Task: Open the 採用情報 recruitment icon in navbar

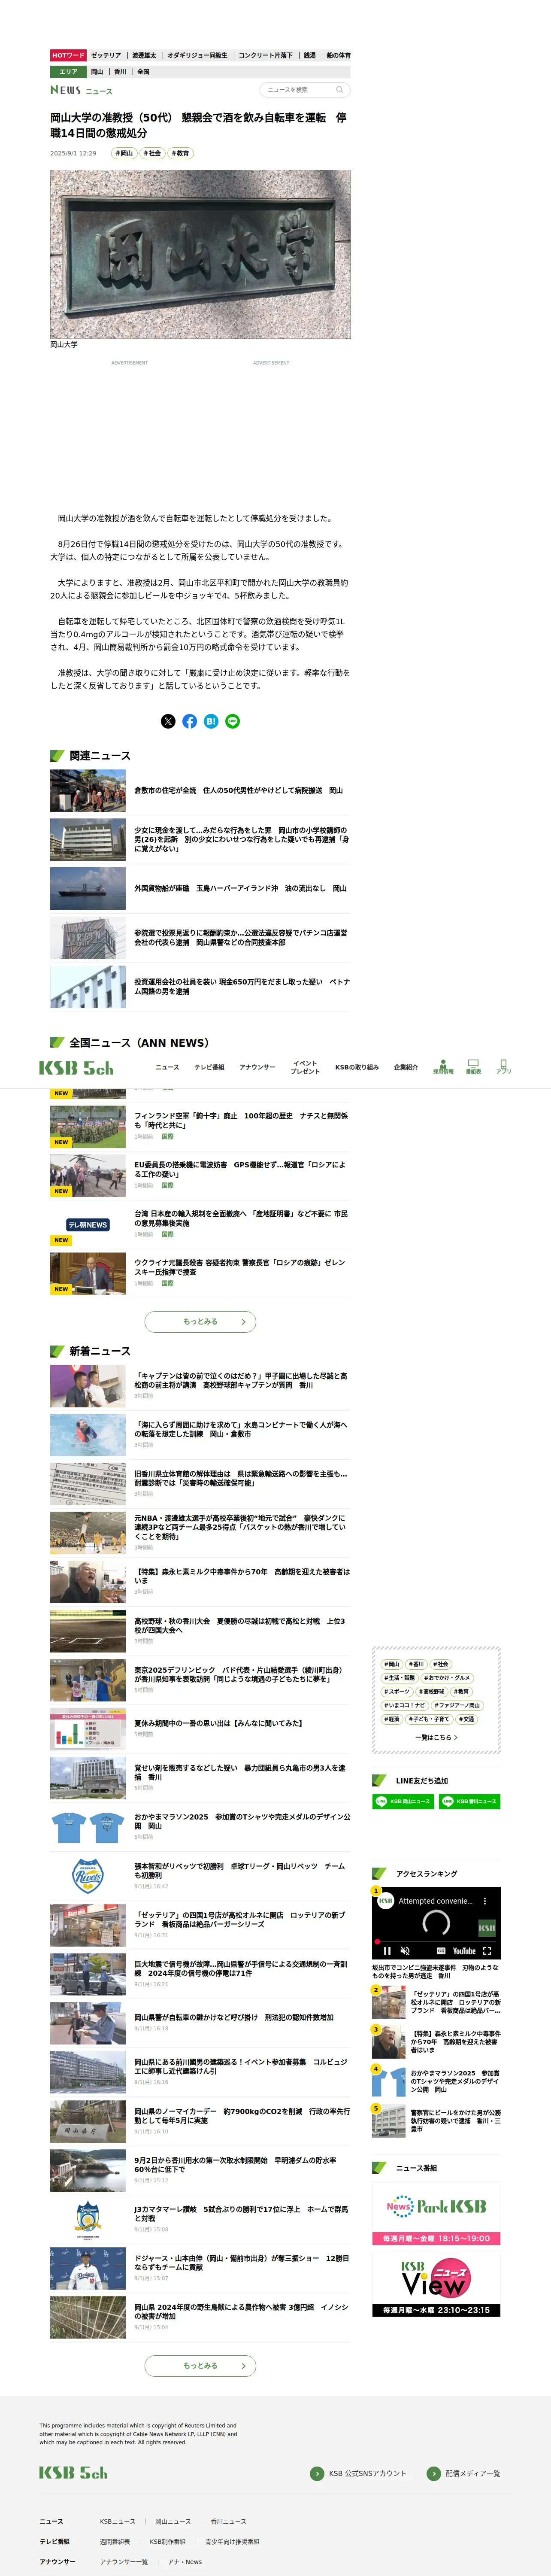Action: 443,1067
